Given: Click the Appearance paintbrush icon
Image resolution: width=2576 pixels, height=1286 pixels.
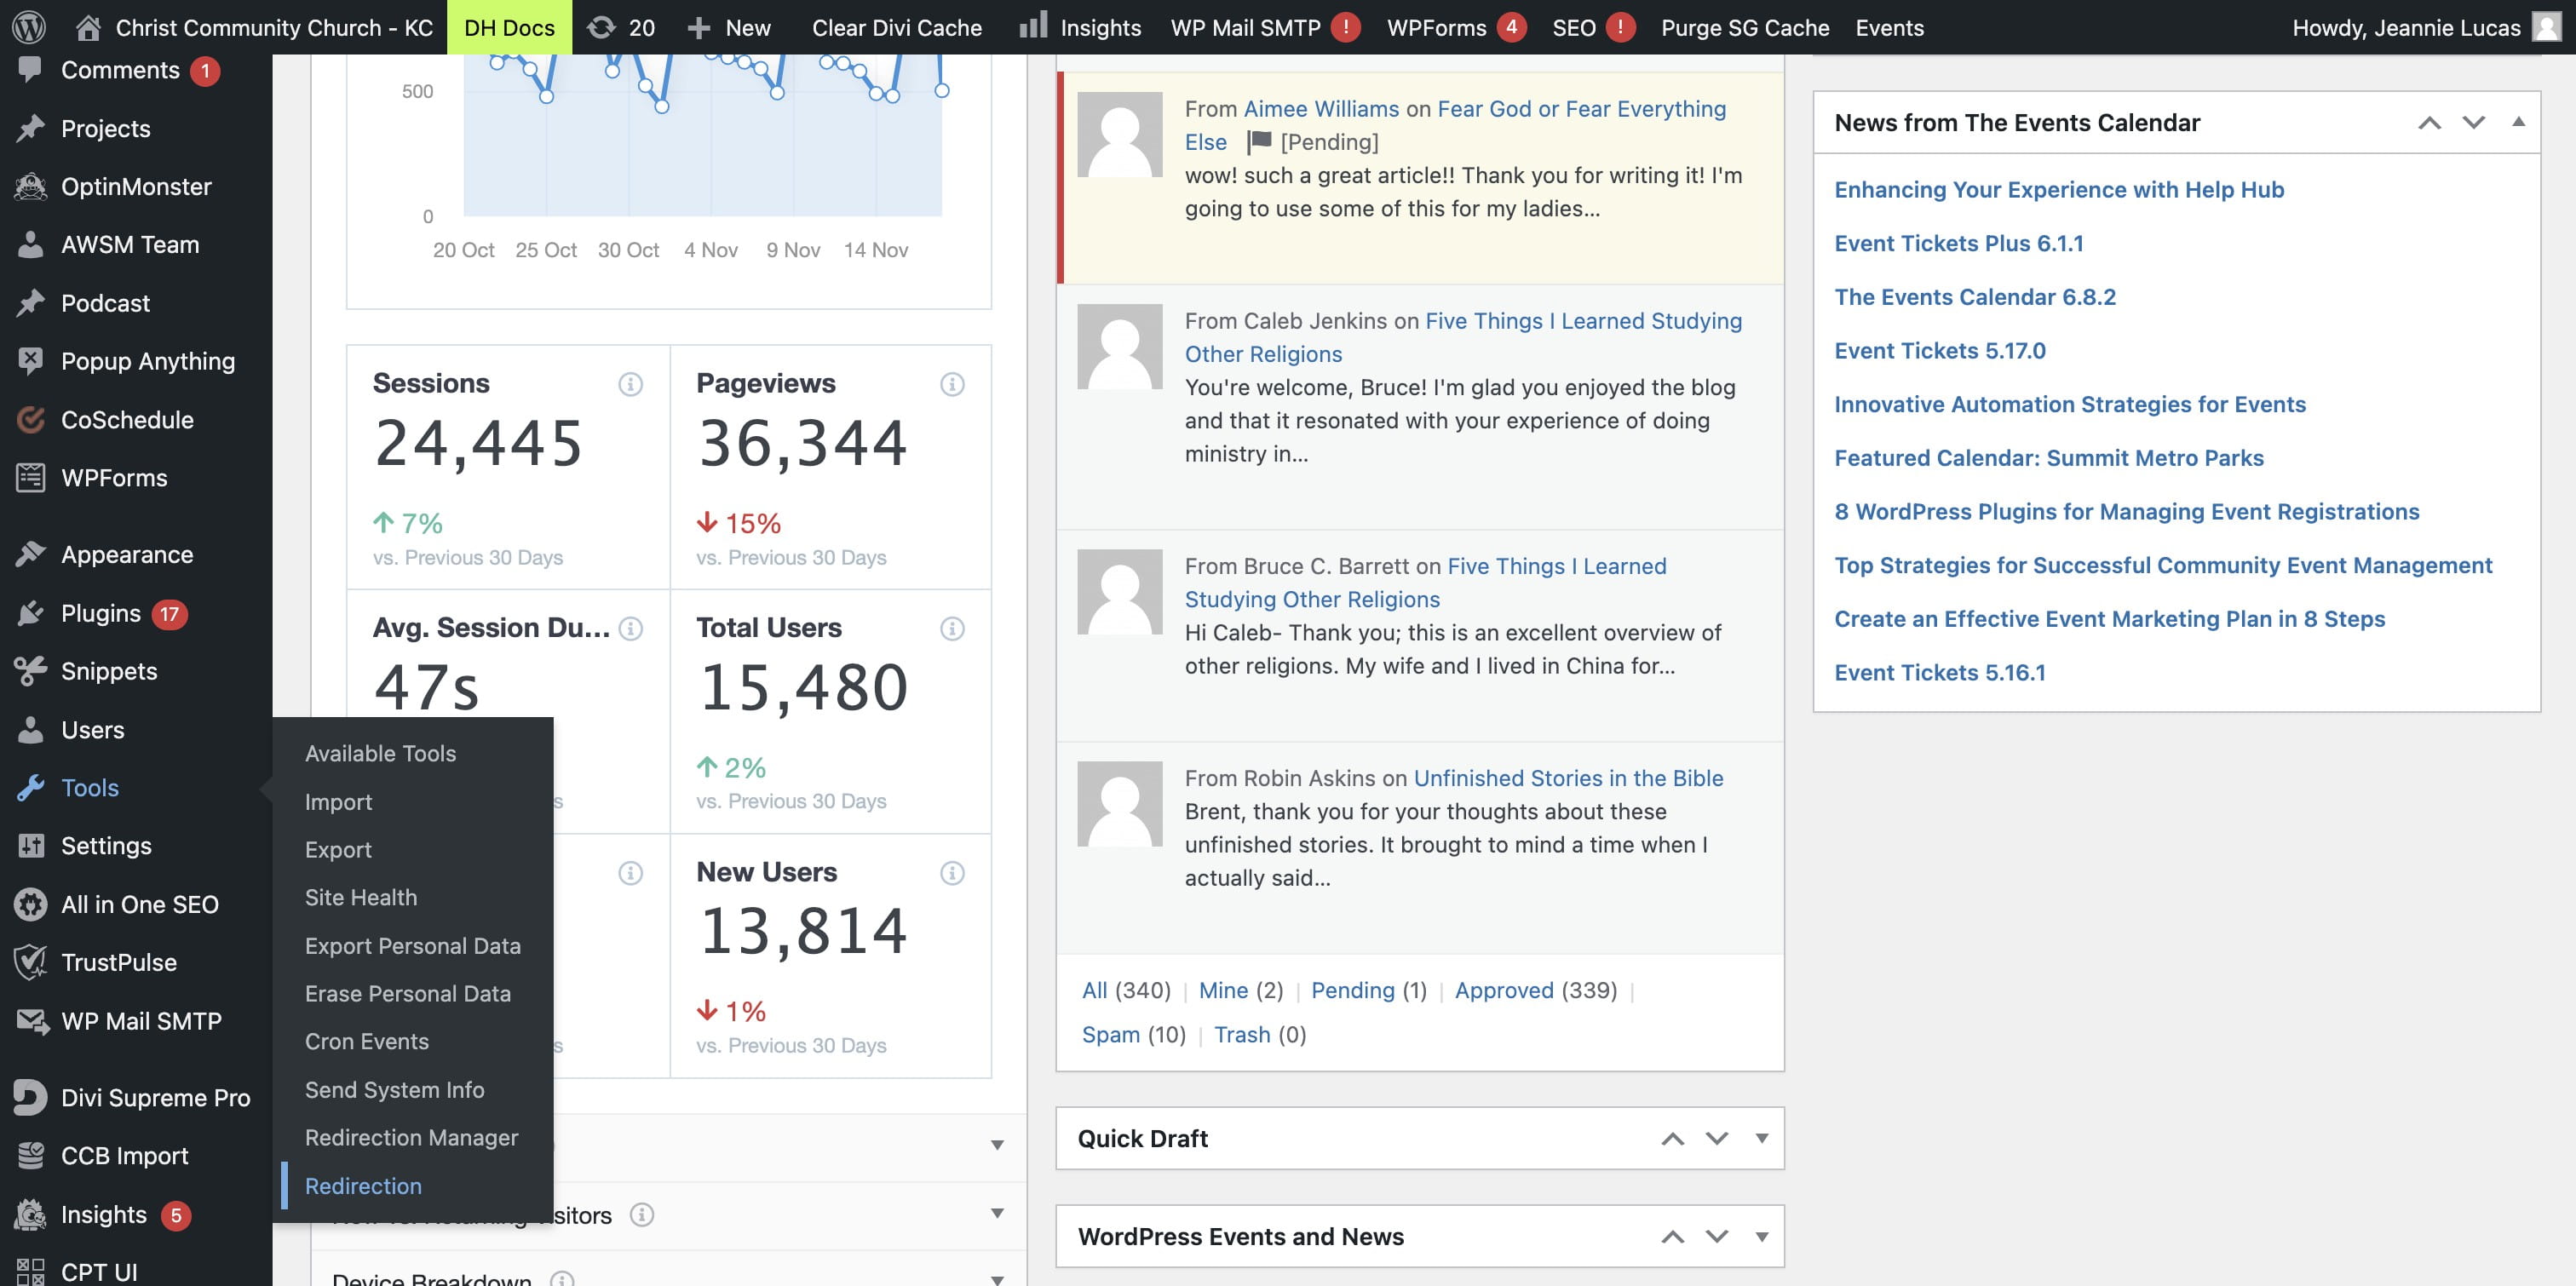Looking at the screenshot, I should point(30,554).
